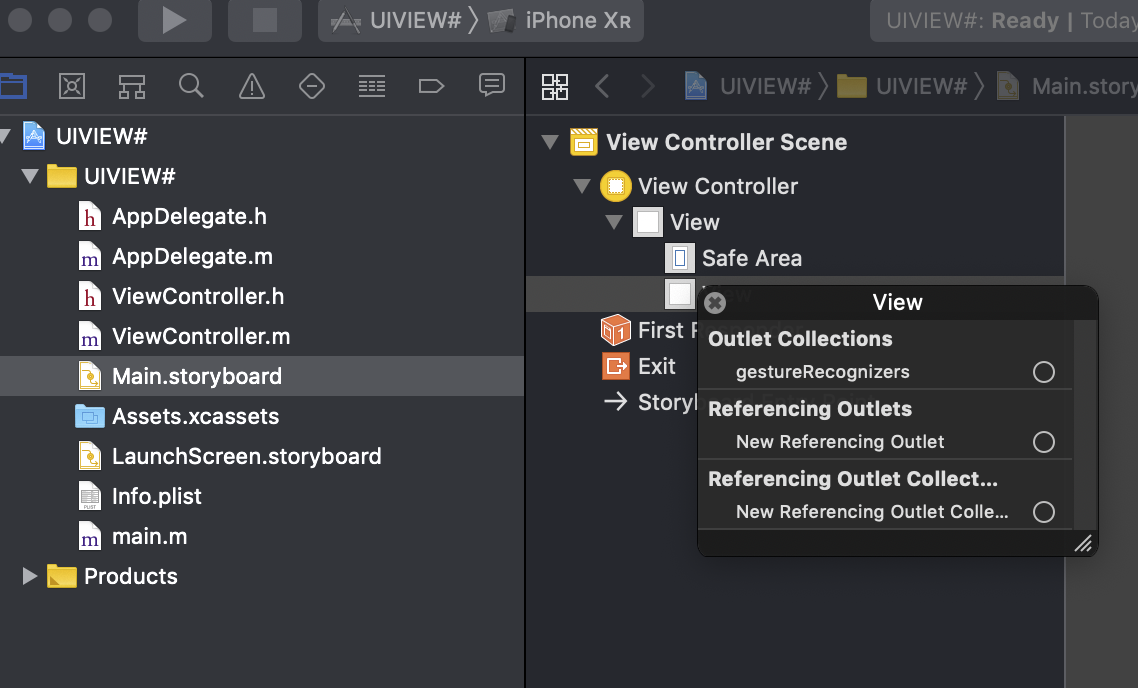Screen dimensions: 1138x688
Task: Open ViewController.m file
Action: pyautogui.click(x=200, y=336)
